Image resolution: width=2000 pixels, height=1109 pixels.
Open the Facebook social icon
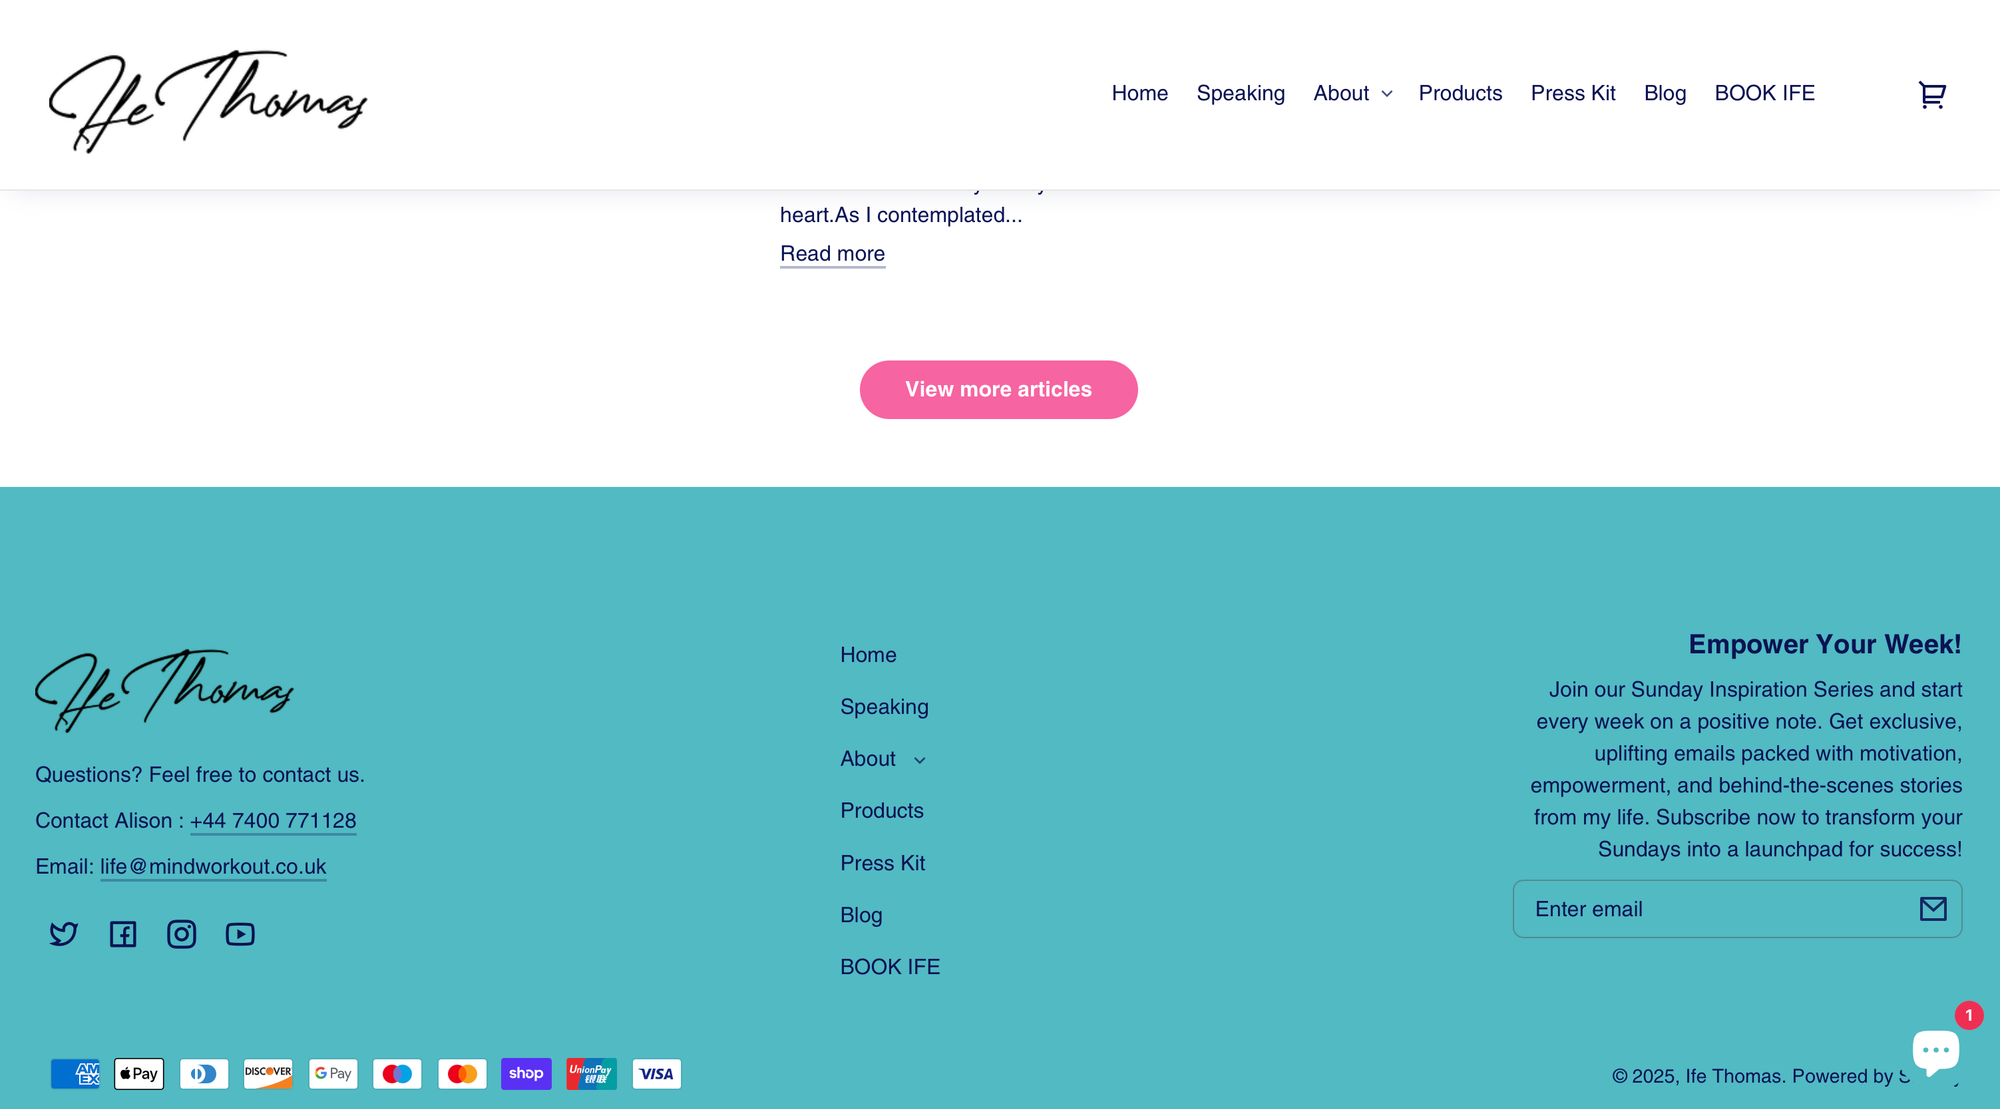[123, 934]
